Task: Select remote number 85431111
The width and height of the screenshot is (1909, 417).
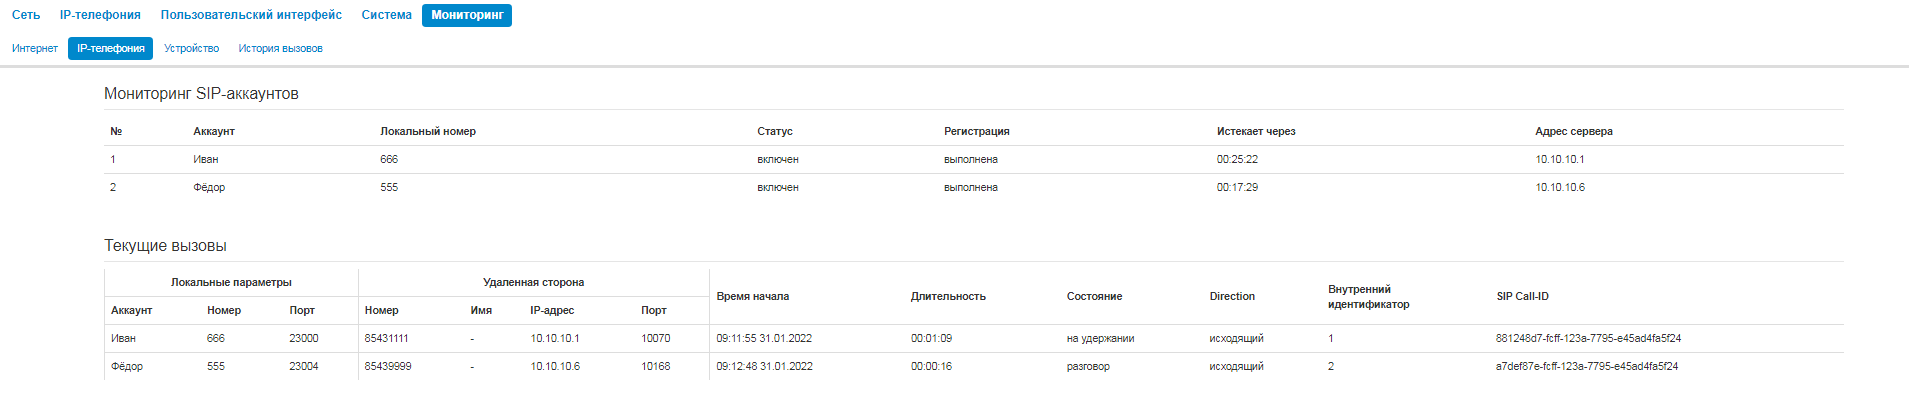Action: pos(387,338)
